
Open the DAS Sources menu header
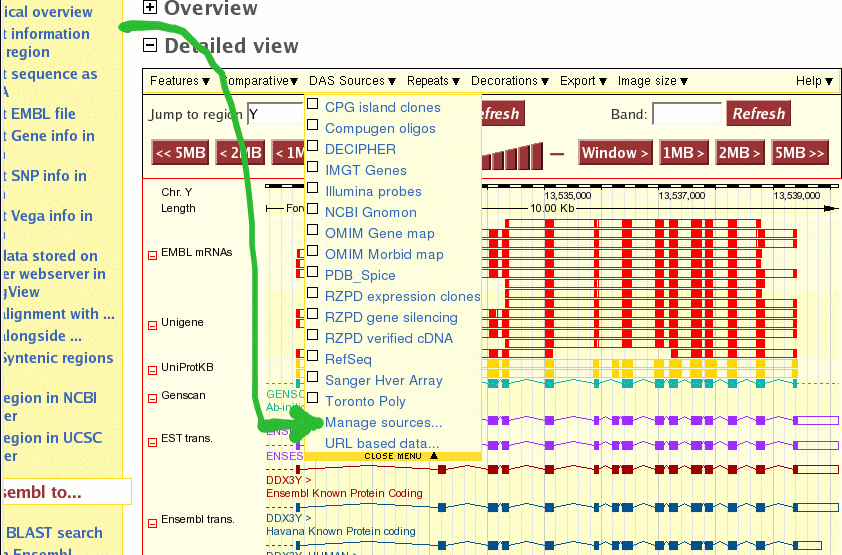(352, 81)
